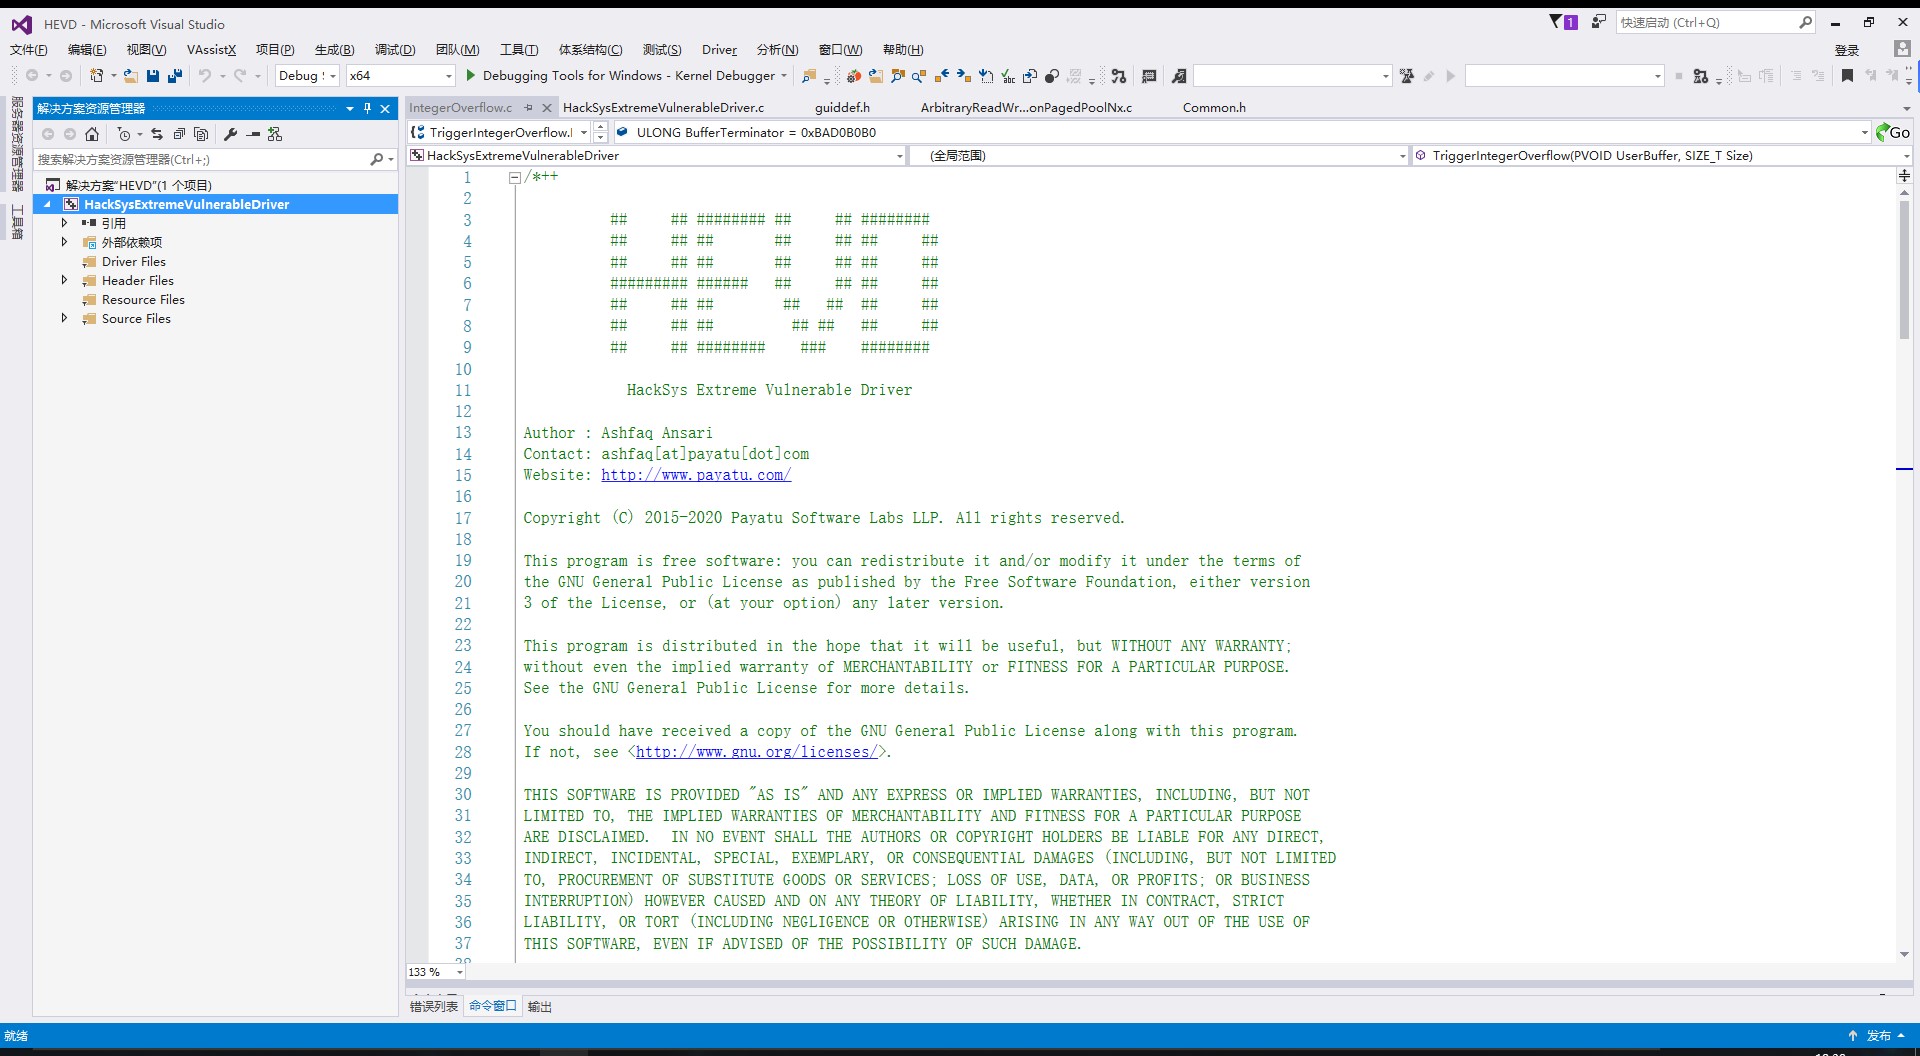Click the VA Open File in Solution icon
Image resolution: width=1920 pixels, height=1056 pixels.
point(875,76)
